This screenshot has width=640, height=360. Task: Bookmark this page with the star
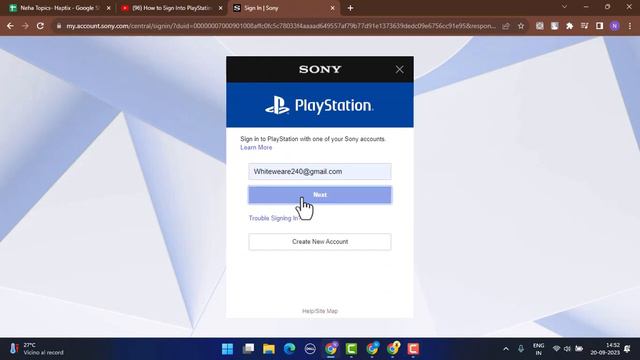pos(521,26)
